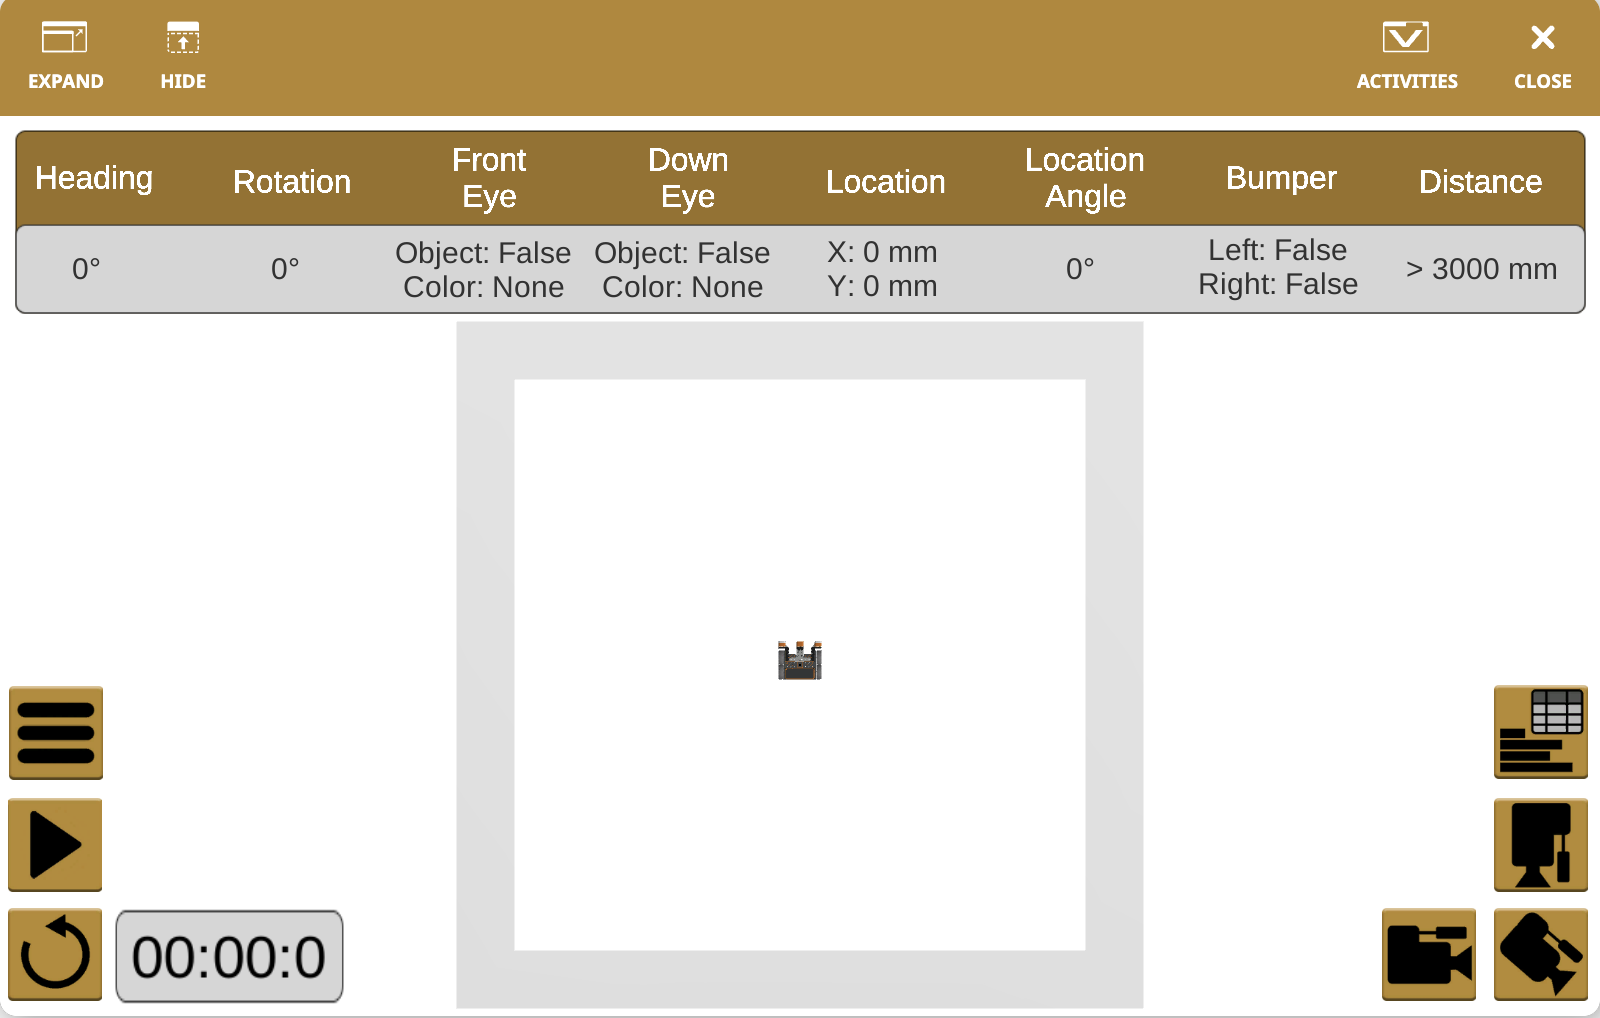
Task: Click the Bumper Left/Right status cell
Action: [x=1278, y=268]
